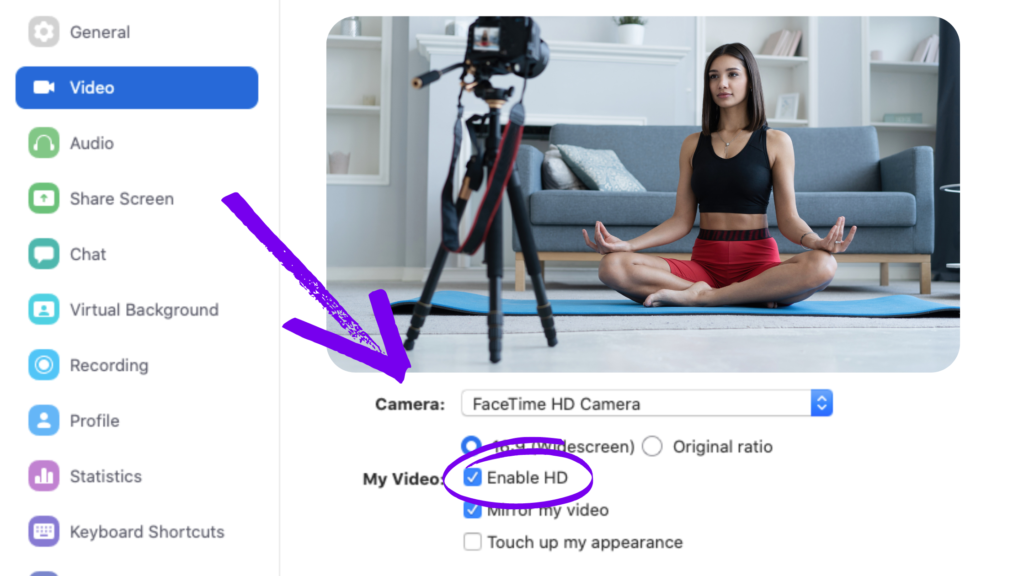Click the Camera dropdown arrow stepper

pyautogui.click(x=822, y=404)
